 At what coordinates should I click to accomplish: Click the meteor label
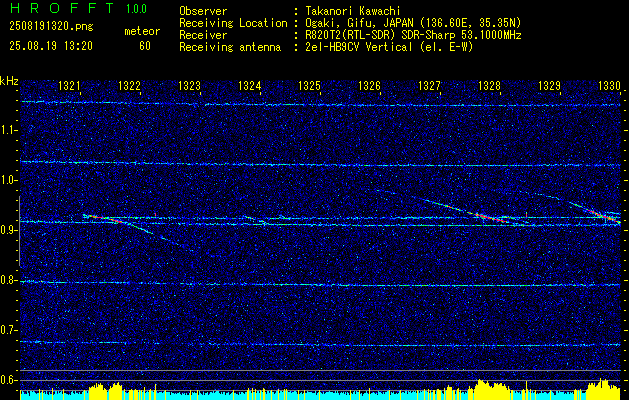click(x=142, y=31)
